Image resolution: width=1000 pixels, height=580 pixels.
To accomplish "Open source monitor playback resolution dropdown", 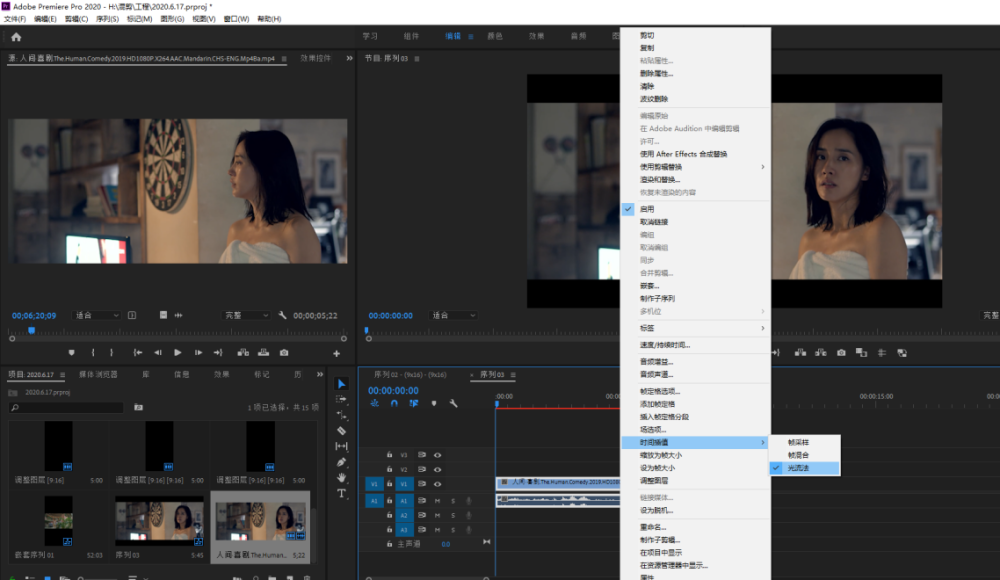I will coord(246,315).
